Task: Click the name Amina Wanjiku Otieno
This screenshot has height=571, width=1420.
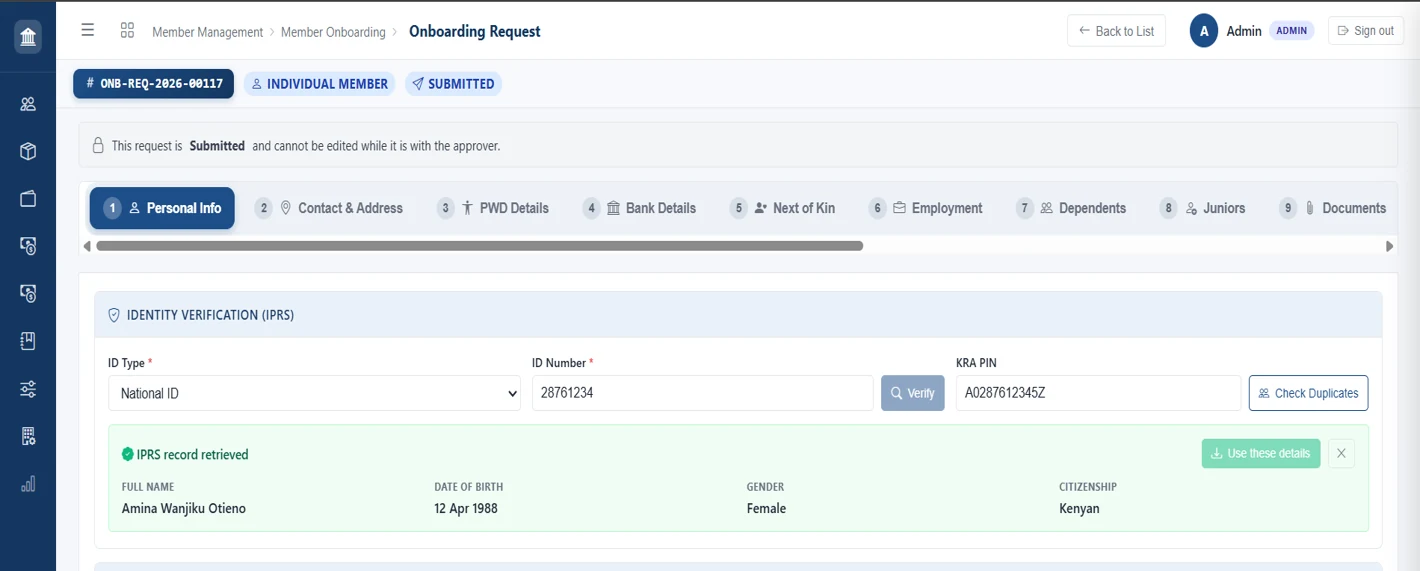Action: (x=184, y=508)
